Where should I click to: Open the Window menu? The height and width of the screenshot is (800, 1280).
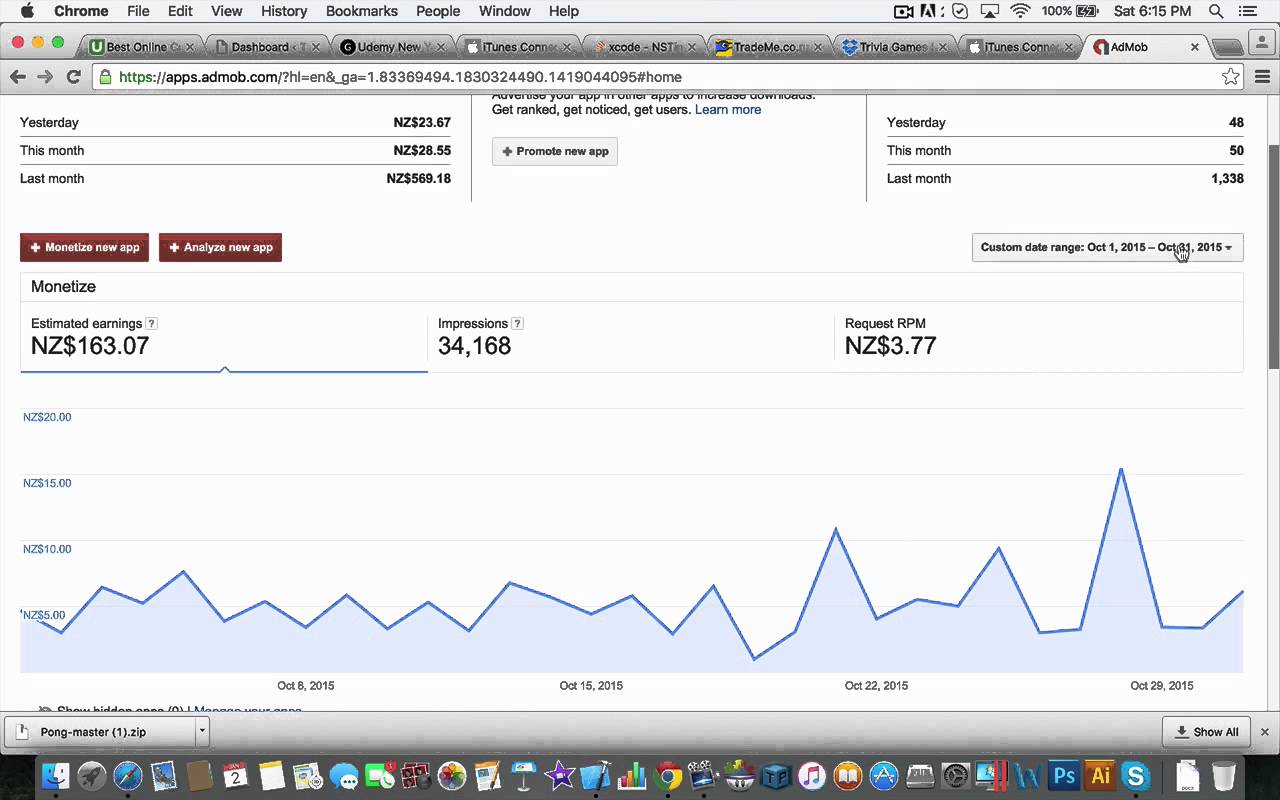(505, 11)
